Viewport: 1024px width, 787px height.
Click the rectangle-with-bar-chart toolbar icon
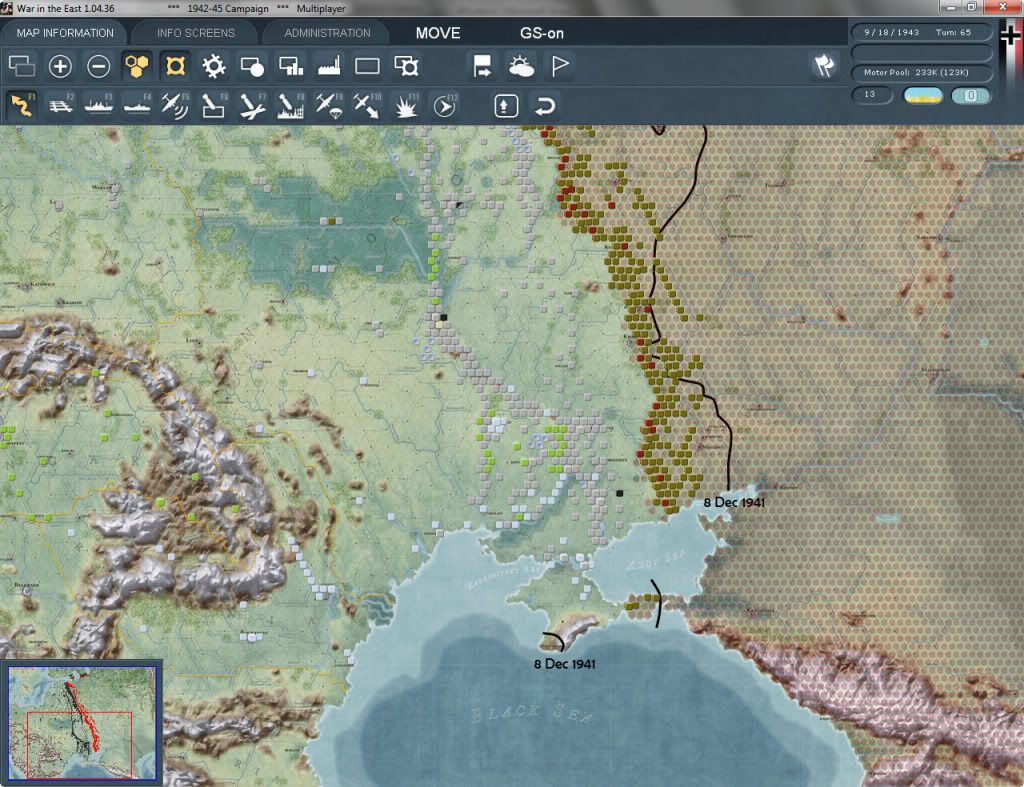point(291,66)
